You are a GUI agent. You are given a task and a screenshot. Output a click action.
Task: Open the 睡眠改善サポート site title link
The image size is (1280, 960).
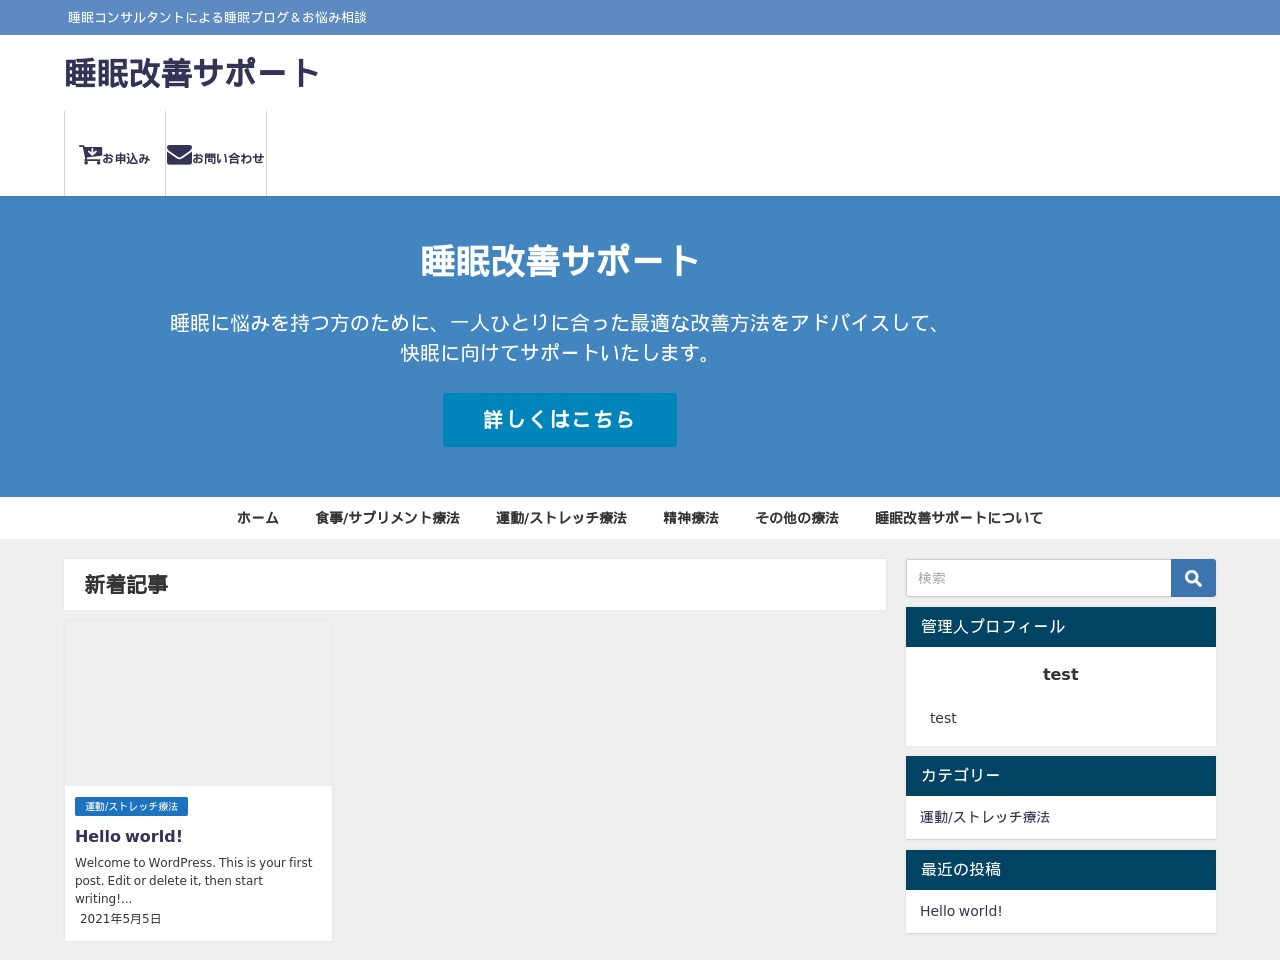click(x=192, y=73)
